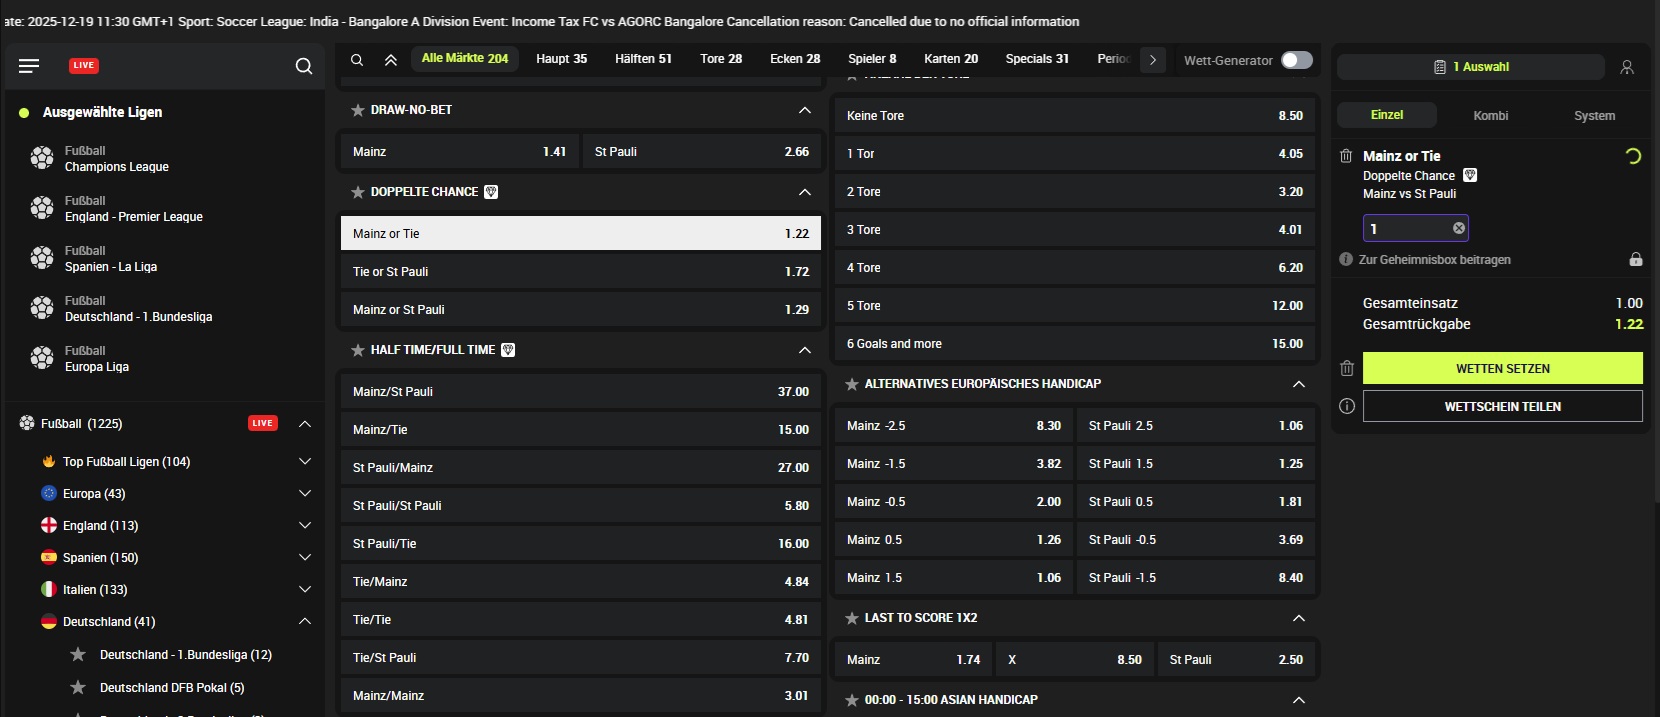The image size is (1660, 717).
Task: Open the user account profile icon
Action: [1627, 67]
